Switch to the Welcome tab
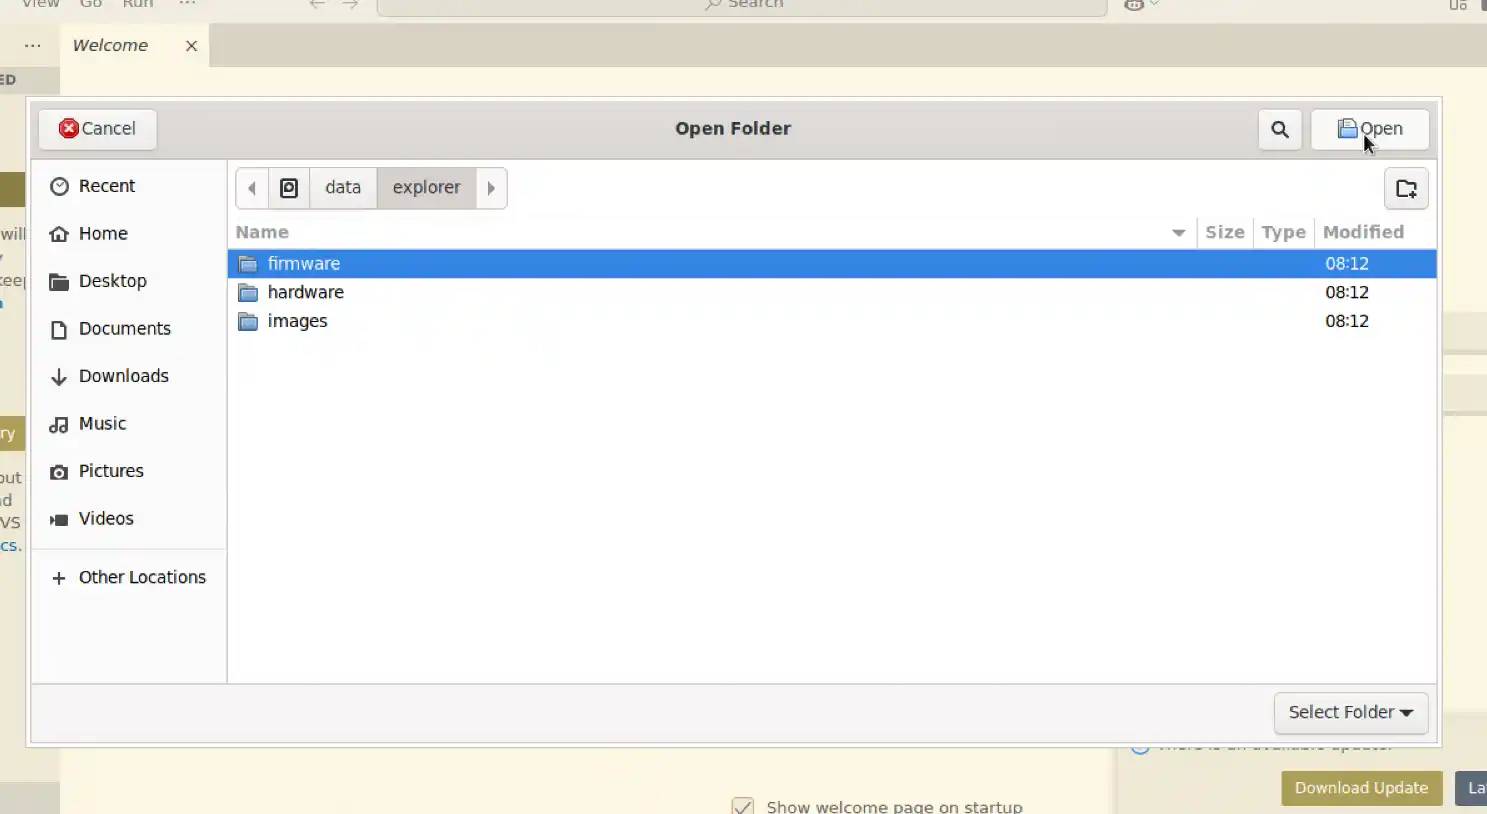 pyautogui.click(x=110, y=46)
